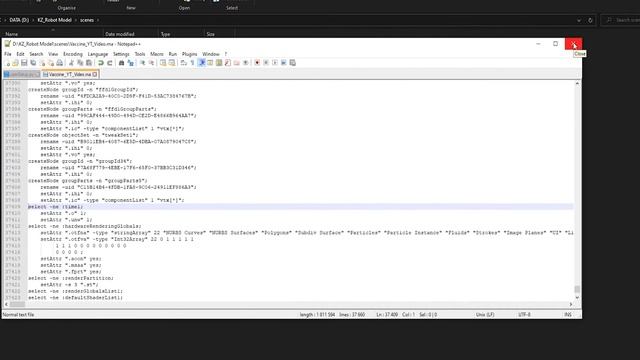Open the File menu
The image size is (640, 360).
tap(8, 54)
